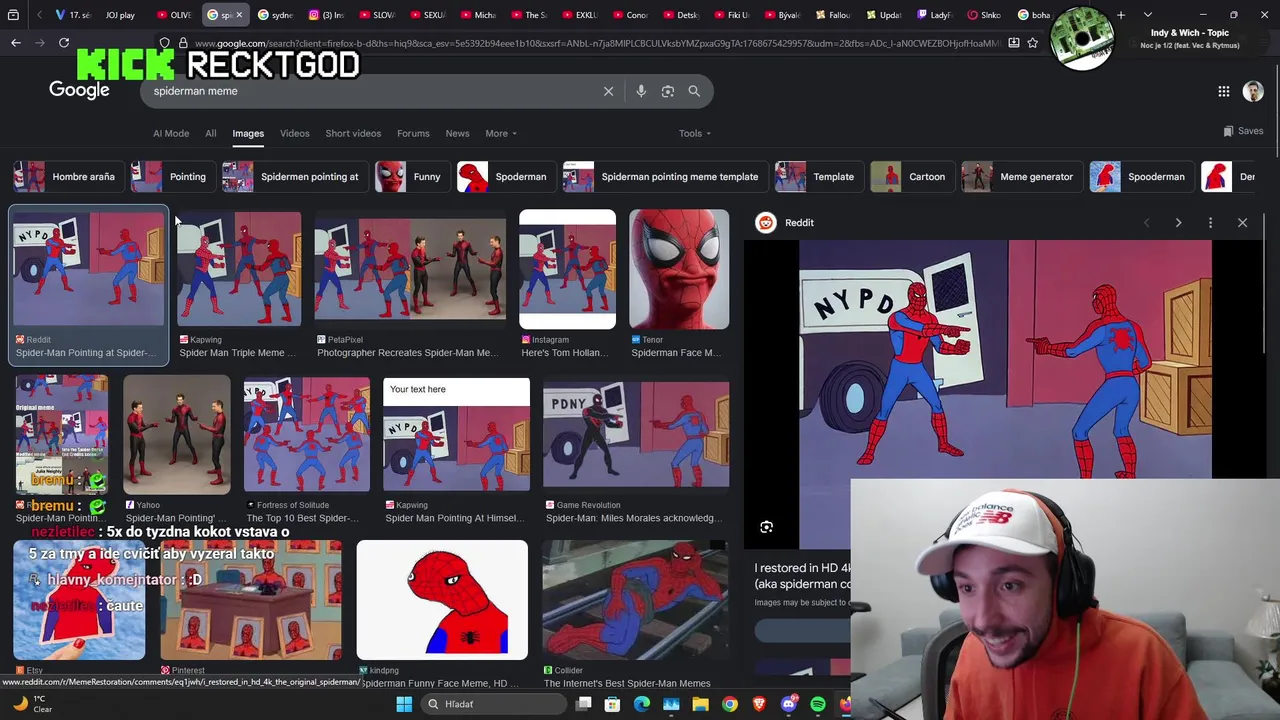
Task: Reload the current page
Action: tap(64, 43)
